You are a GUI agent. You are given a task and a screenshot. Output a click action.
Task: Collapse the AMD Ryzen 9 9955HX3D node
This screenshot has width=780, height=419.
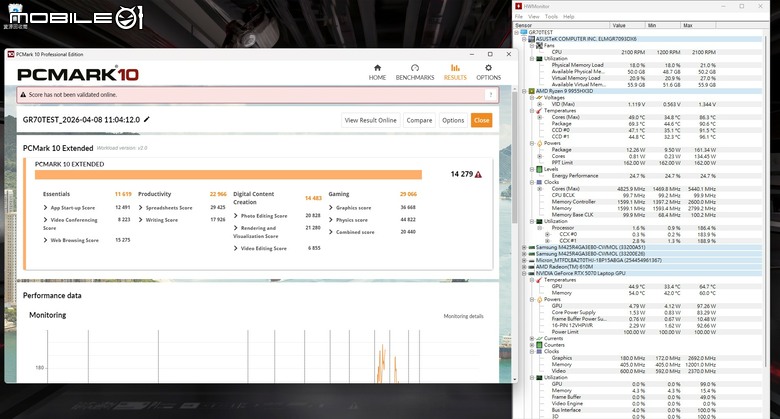pyautogui.click(x=524, y=91)
